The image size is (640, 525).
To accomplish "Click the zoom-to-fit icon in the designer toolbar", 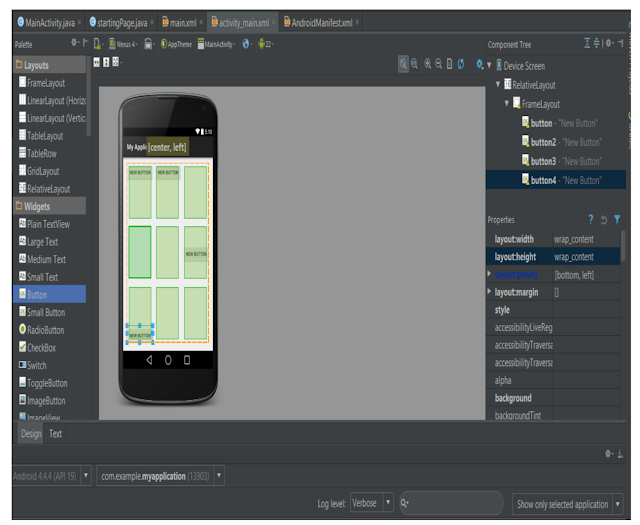I will coord(404,63).
